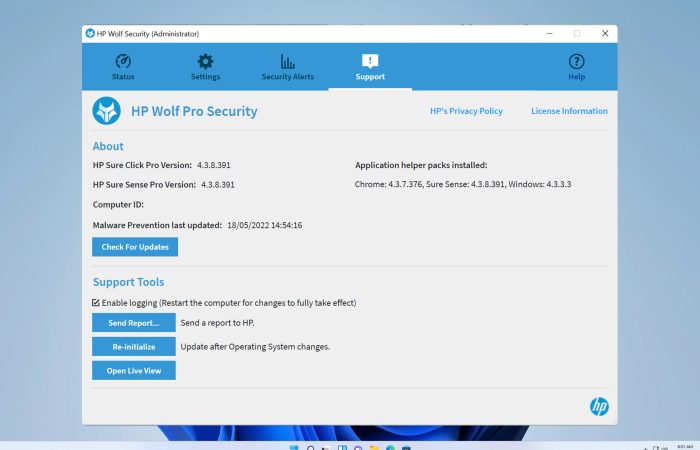Click Sure Sense Pro version 4.3.8.391
The height and width of the screenshot is (450, 700).
click(218, 185)
